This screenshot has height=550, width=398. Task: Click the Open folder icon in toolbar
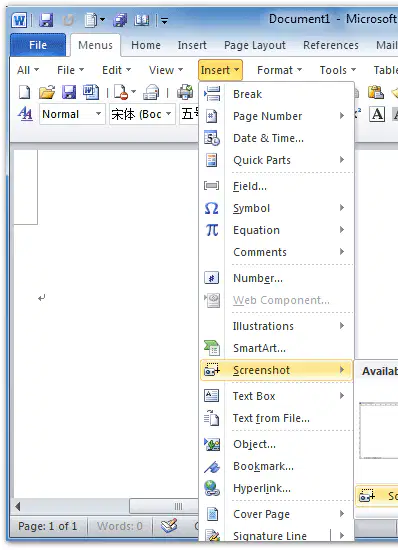pyautogui.click(x=47, y=93)
